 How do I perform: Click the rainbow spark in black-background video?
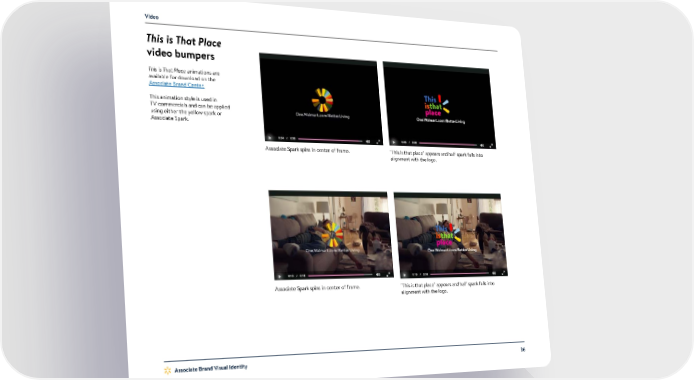(x=322, y=100)
